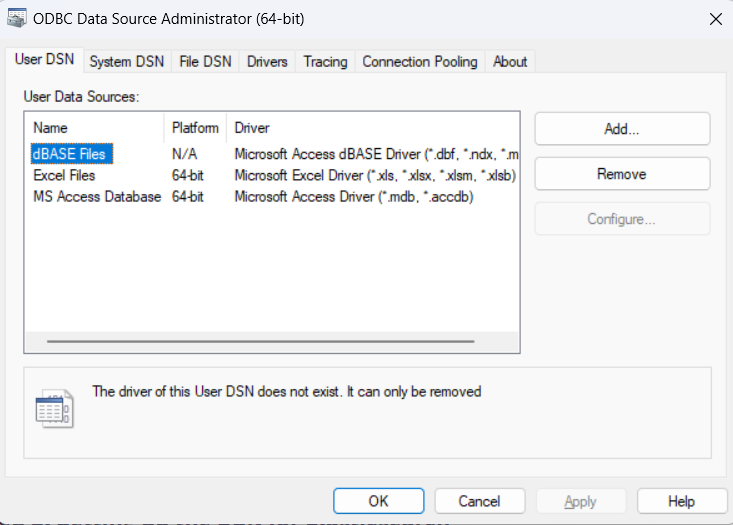Click the Cancel button
Screen dimensions: 733x525
(x=480, y=501)
